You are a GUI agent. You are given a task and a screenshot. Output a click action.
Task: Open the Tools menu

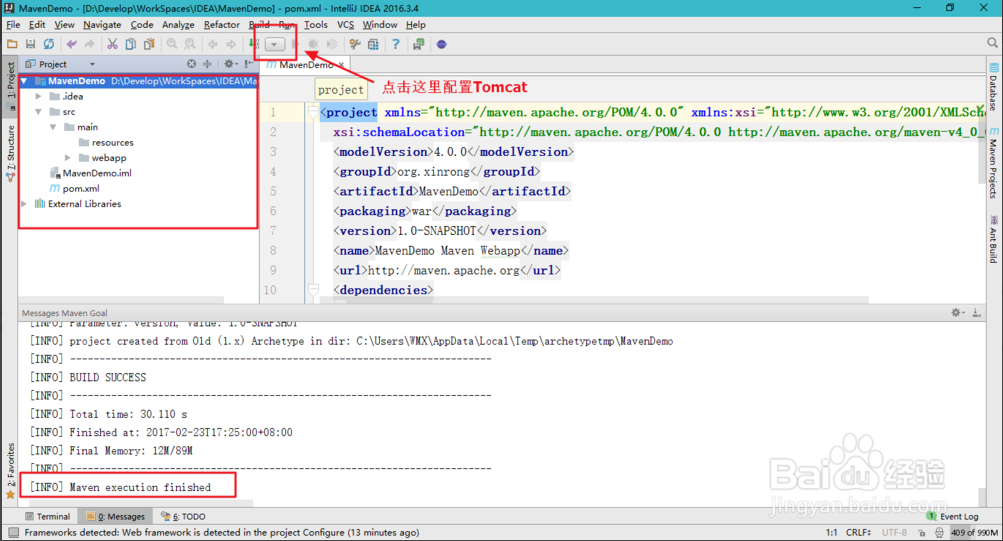point(315,24)
